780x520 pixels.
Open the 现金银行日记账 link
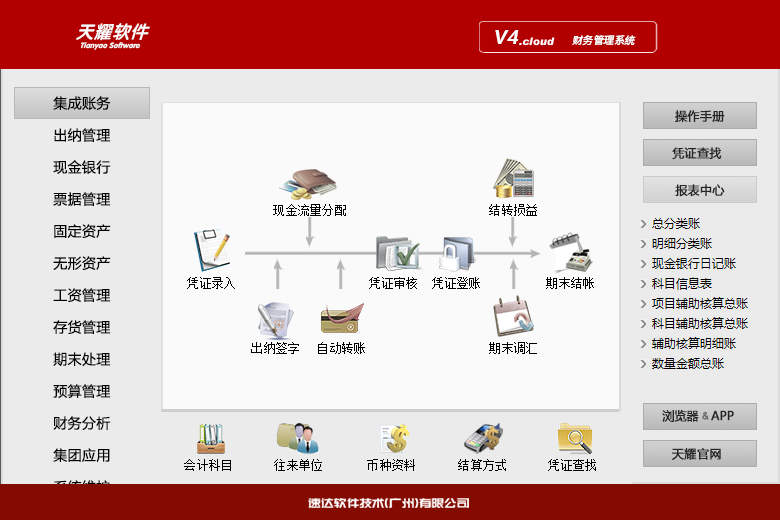click(693, 263)
